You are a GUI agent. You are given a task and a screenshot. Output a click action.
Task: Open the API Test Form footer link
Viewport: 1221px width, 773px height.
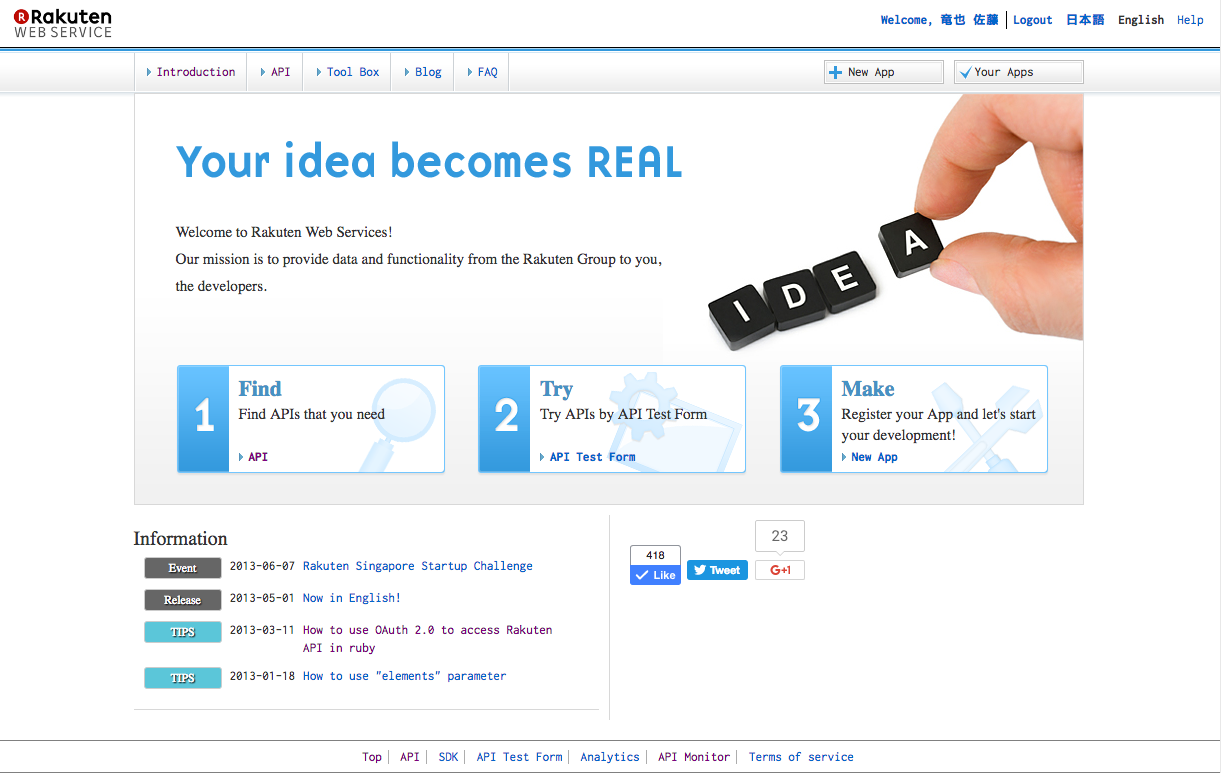(x=520, y=757)
